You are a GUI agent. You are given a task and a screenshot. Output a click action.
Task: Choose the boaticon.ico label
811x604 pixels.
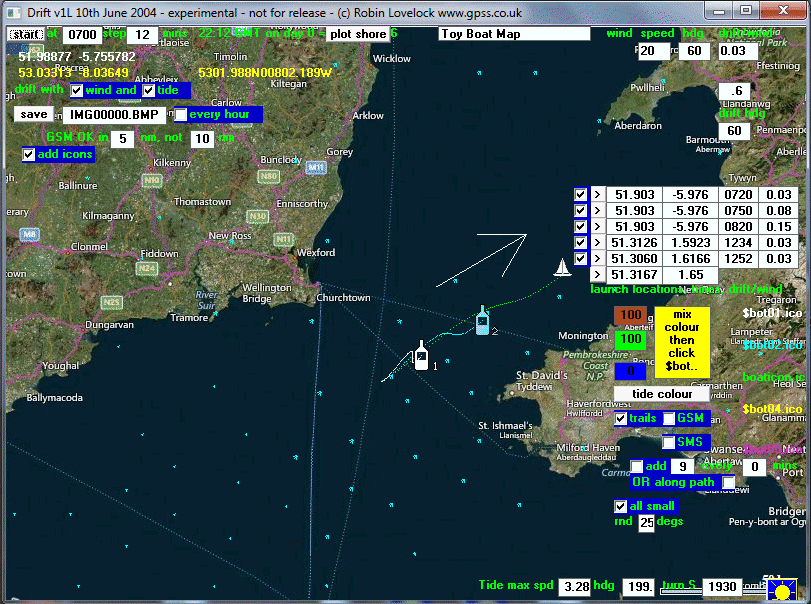(x=774, y=377)
